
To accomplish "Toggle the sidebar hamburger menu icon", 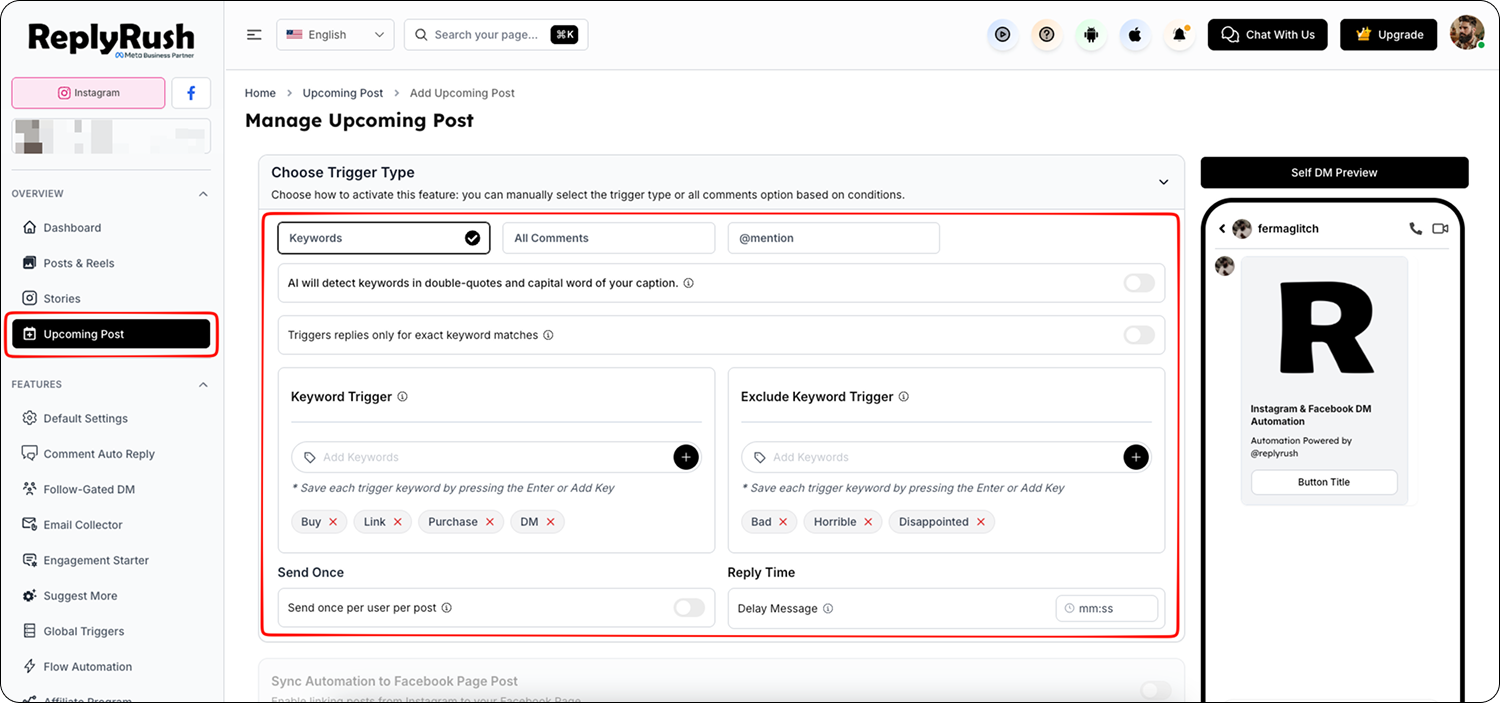I will pyautogui.click(x=254, y=34).
